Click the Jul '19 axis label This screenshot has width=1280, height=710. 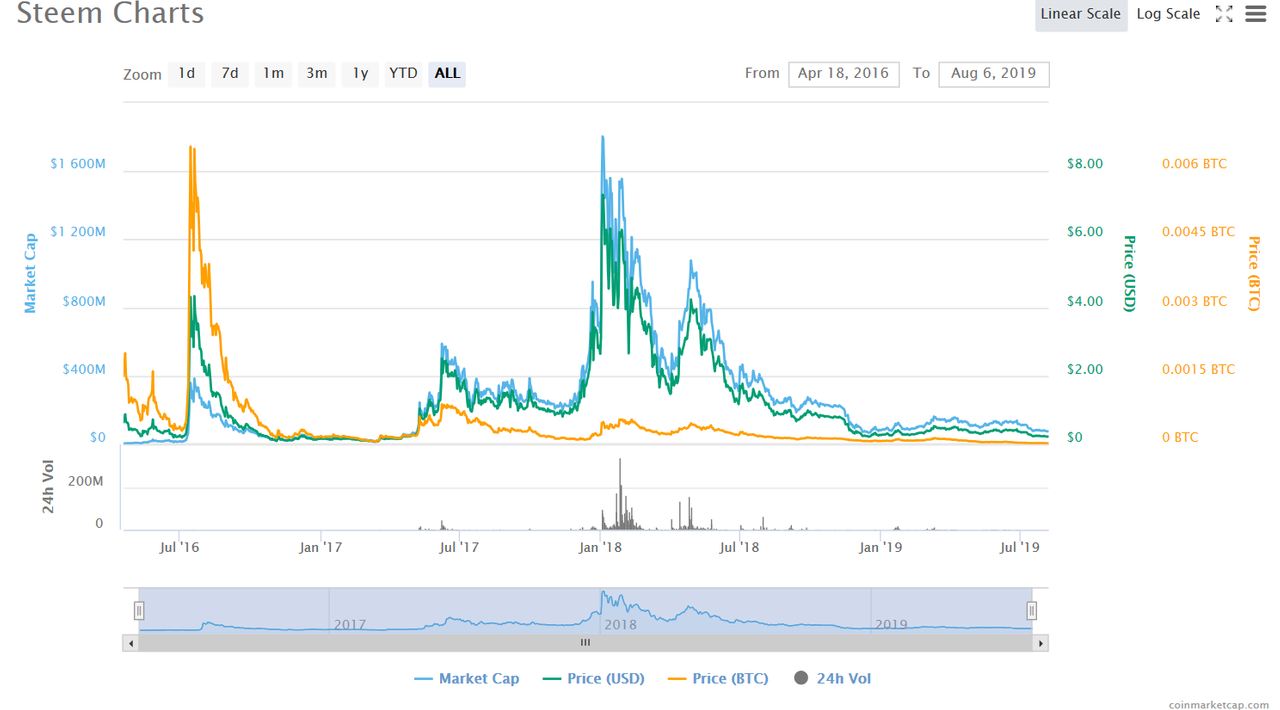click(x=1019, y=546)
